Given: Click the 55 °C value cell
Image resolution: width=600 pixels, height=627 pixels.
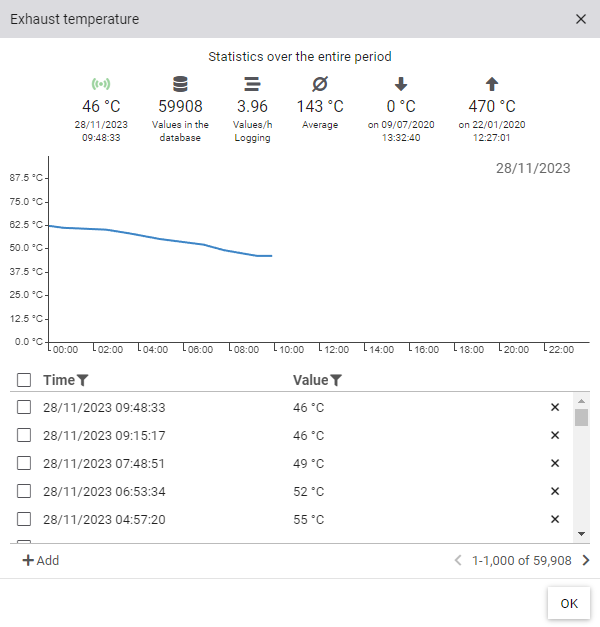Looking at the screenshot, I should [308, 519].
